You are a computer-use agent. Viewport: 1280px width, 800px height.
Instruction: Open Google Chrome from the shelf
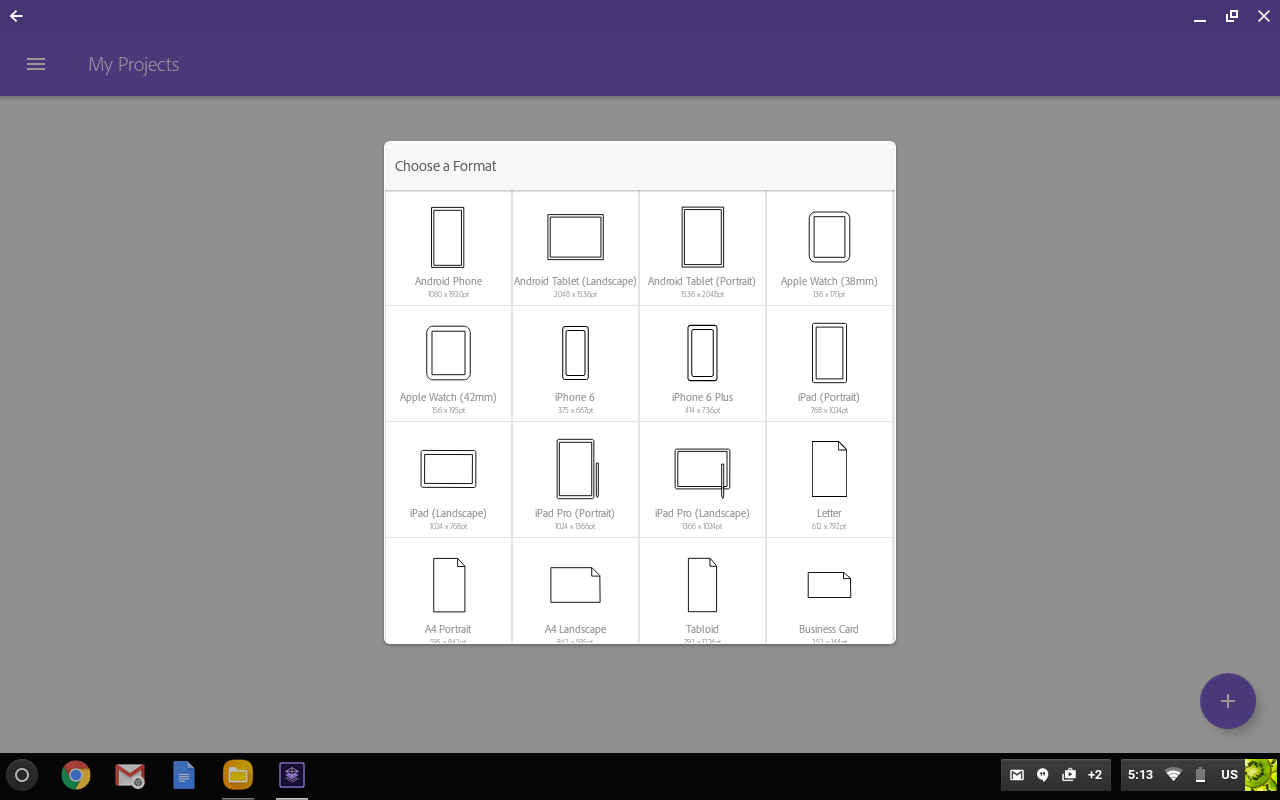(76, 775)
